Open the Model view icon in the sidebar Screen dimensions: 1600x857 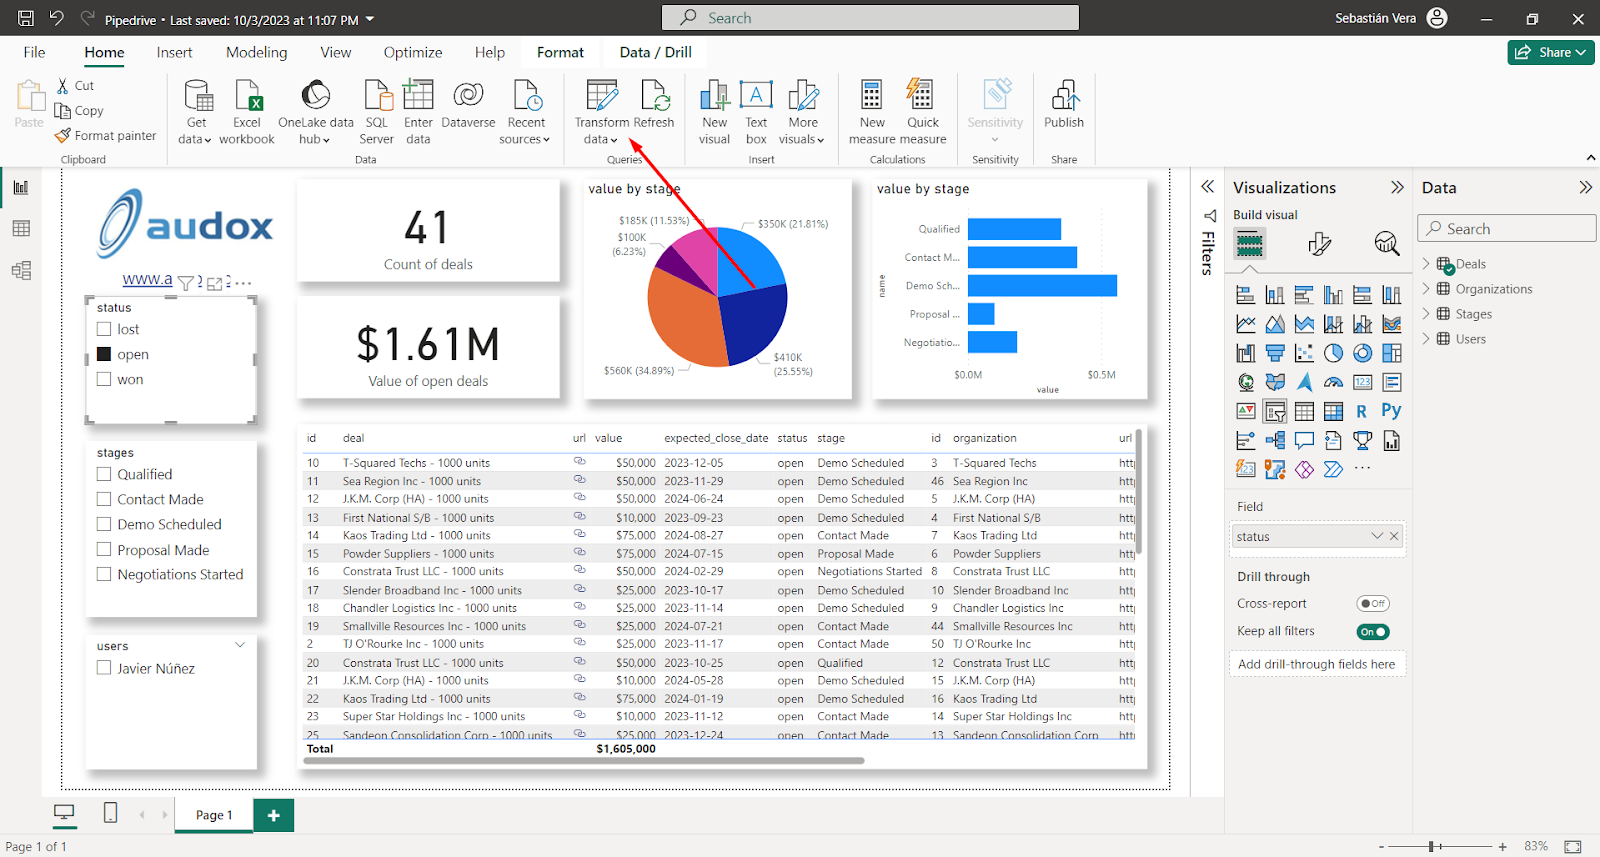[x=21, y=270]
